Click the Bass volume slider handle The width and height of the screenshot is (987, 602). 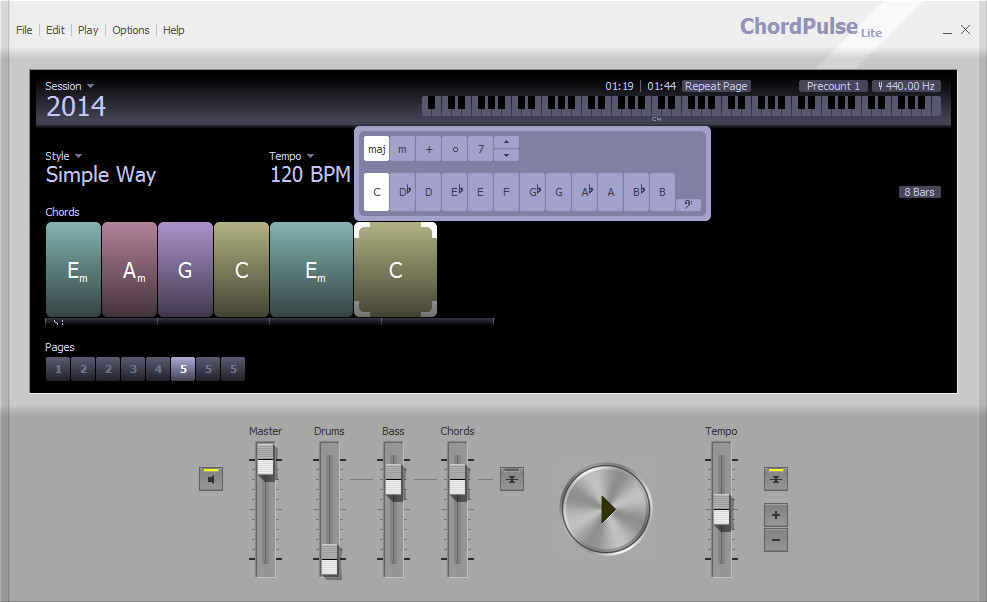(x=393, y=481)
